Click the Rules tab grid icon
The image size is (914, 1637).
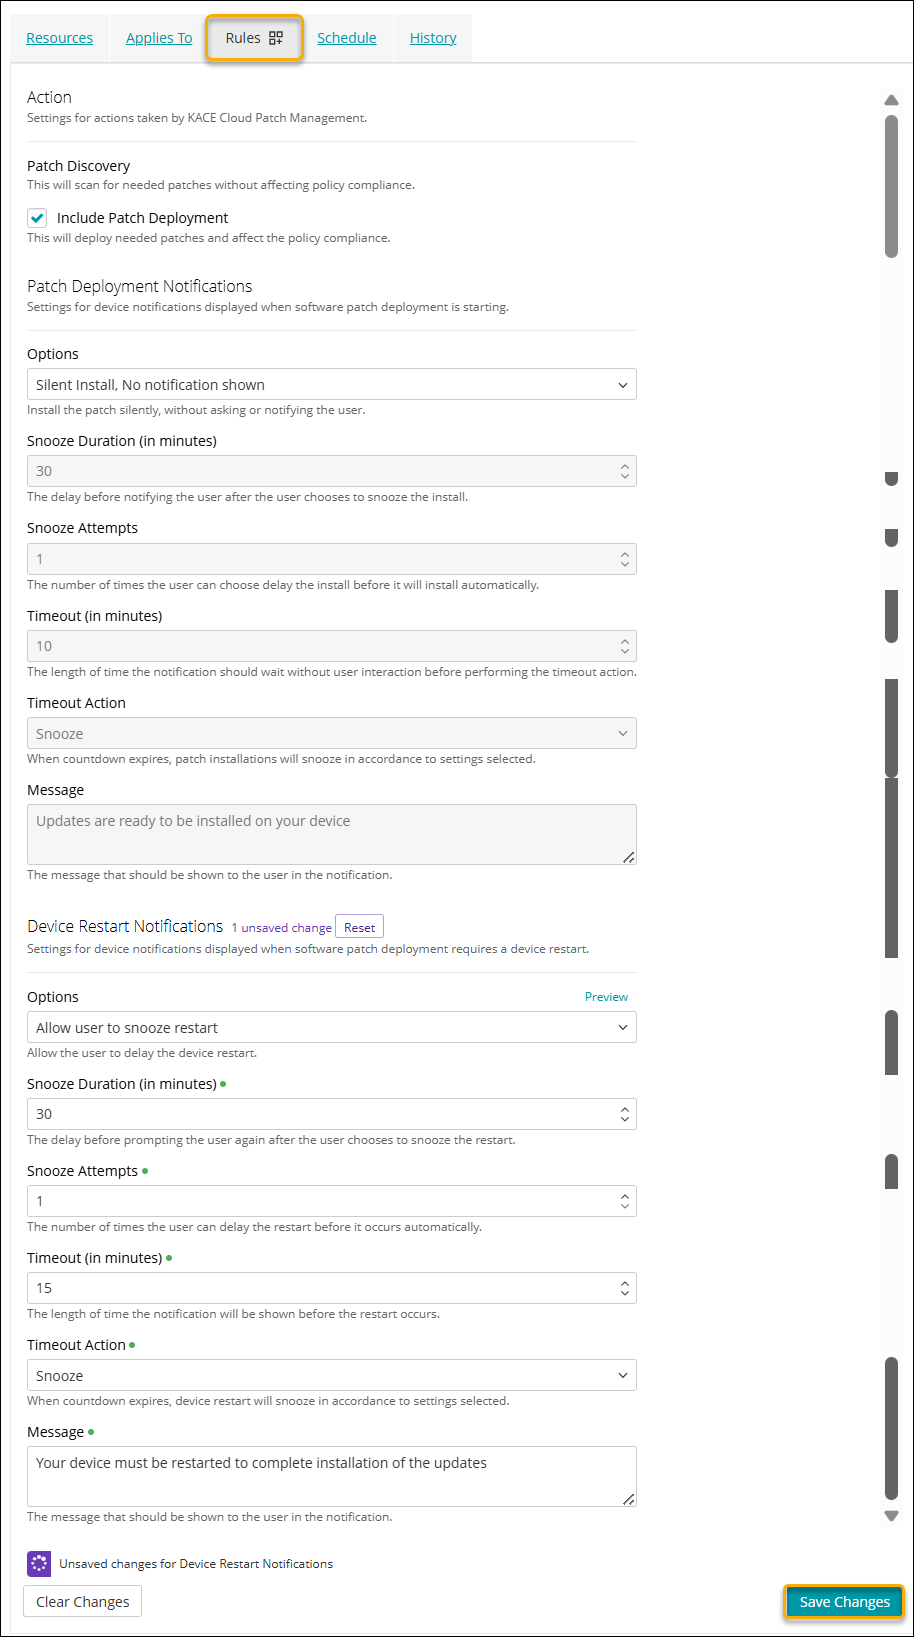[276, 38]
